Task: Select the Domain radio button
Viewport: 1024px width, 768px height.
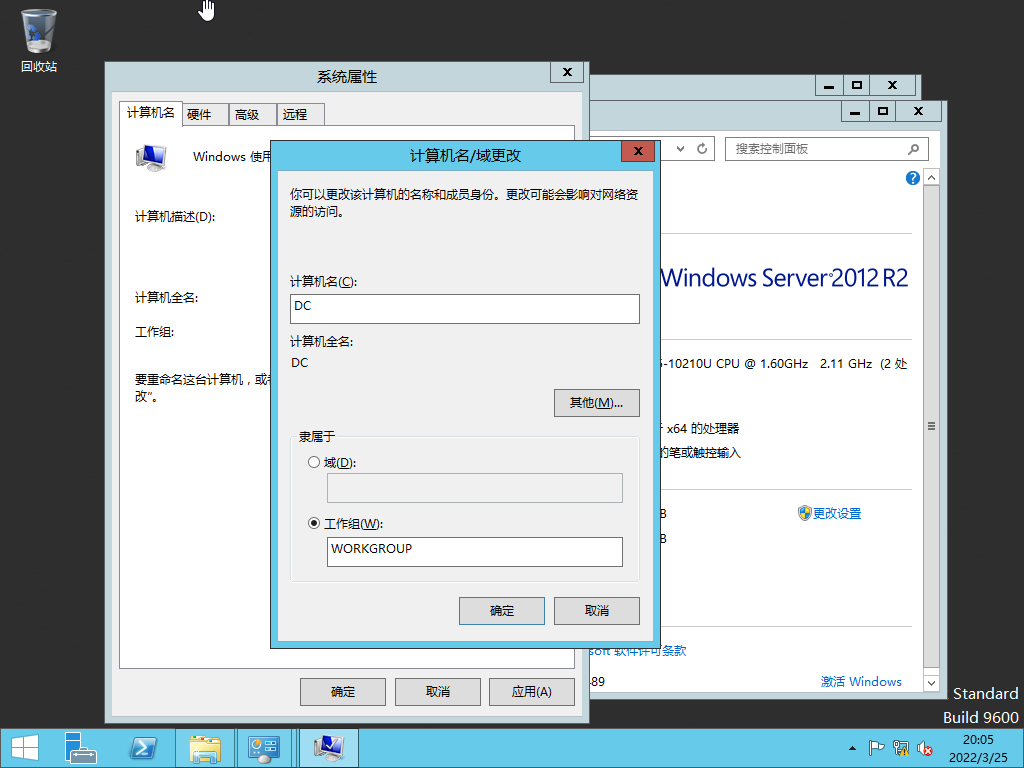Action: pos(313,462)
